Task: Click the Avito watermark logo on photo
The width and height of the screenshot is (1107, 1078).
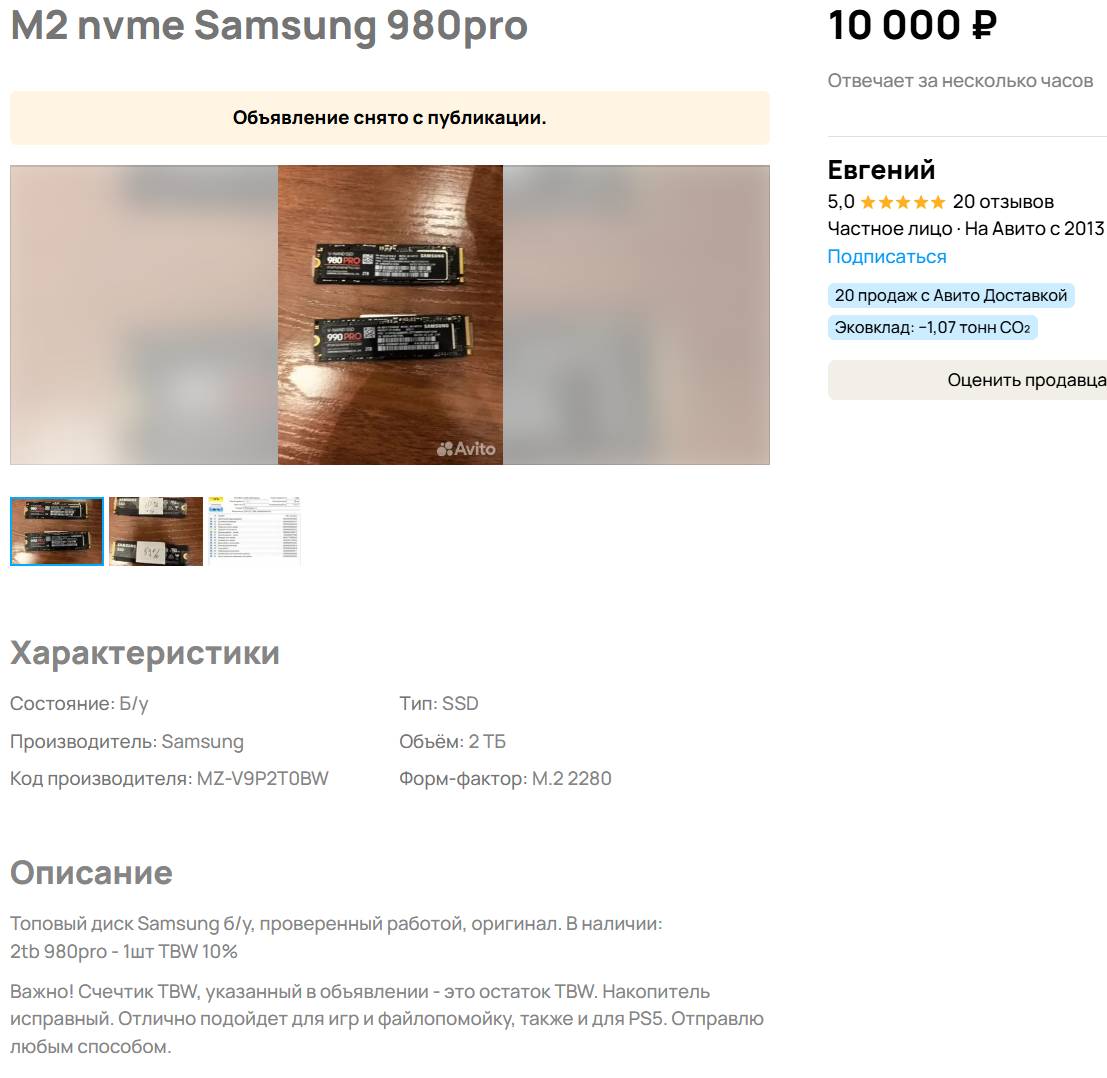Action: (466, 449)
